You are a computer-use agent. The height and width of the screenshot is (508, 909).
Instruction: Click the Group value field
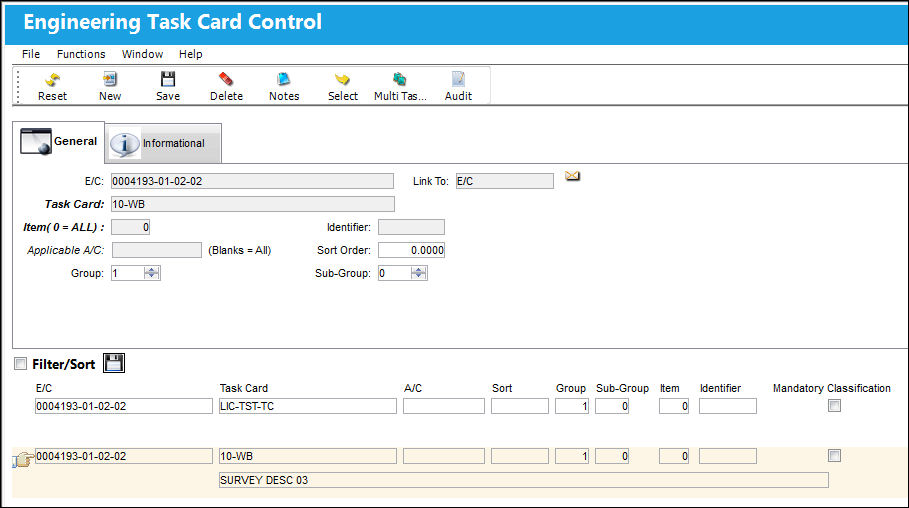(128, 273)
